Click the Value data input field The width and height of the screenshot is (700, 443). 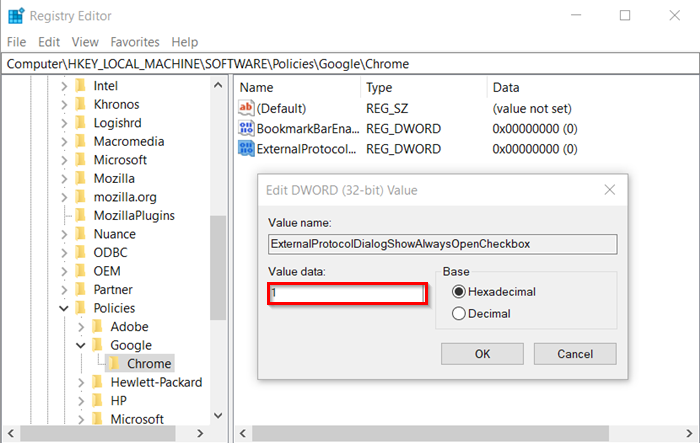click(347, 293)
